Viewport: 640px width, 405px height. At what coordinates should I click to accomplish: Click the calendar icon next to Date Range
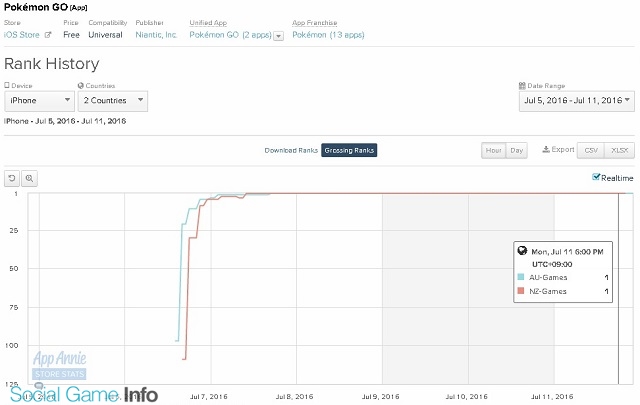pyautogui.click(x=522, y=85)
